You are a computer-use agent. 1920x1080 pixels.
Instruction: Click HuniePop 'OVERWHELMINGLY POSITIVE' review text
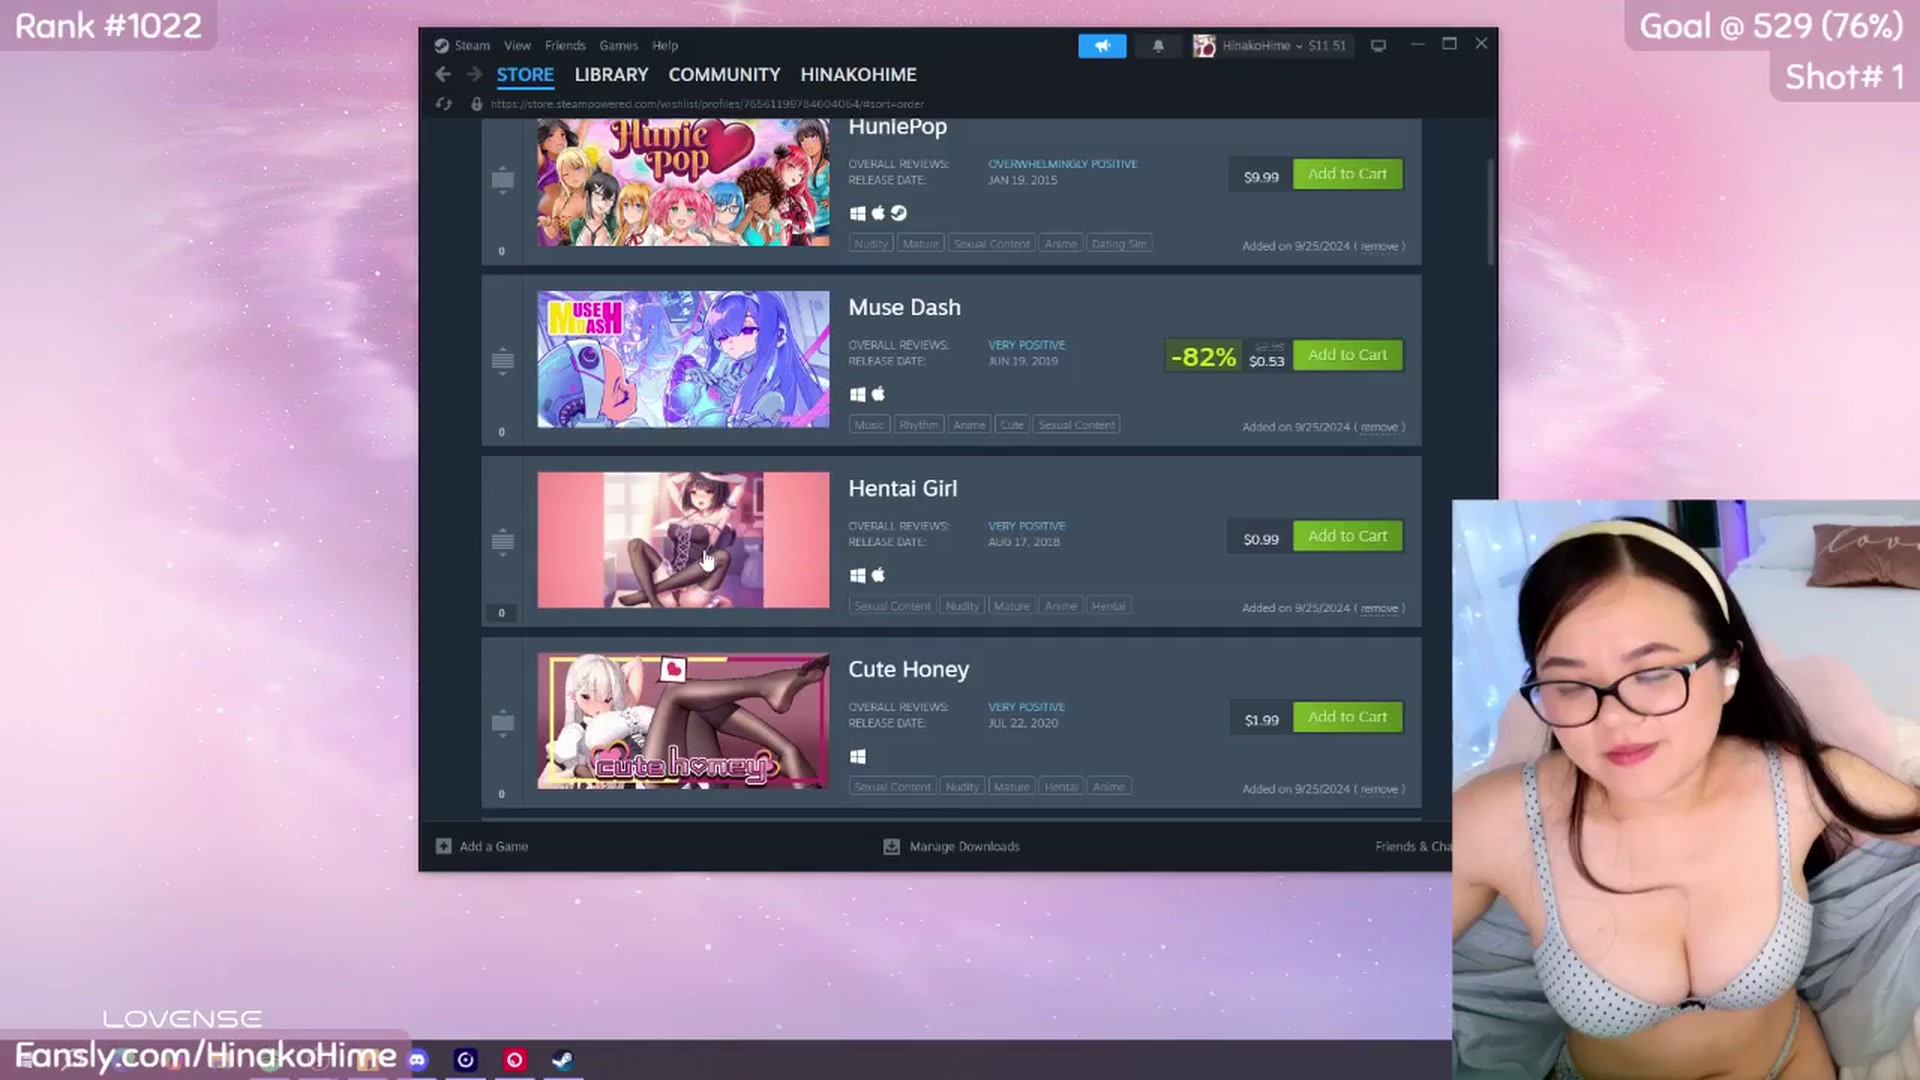pyautogui.click(x=1062, y=164)
